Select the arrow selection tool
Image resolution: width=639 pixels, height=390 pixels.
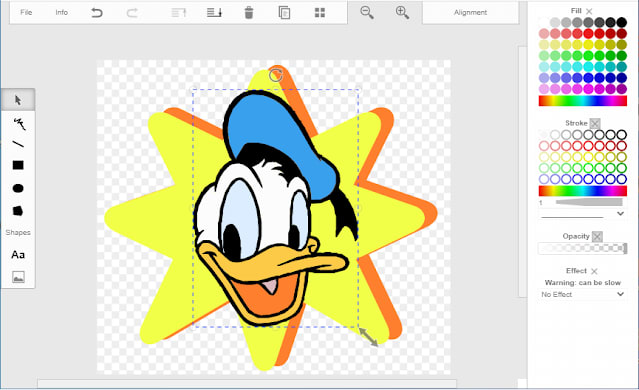click(x=18, y=100)
